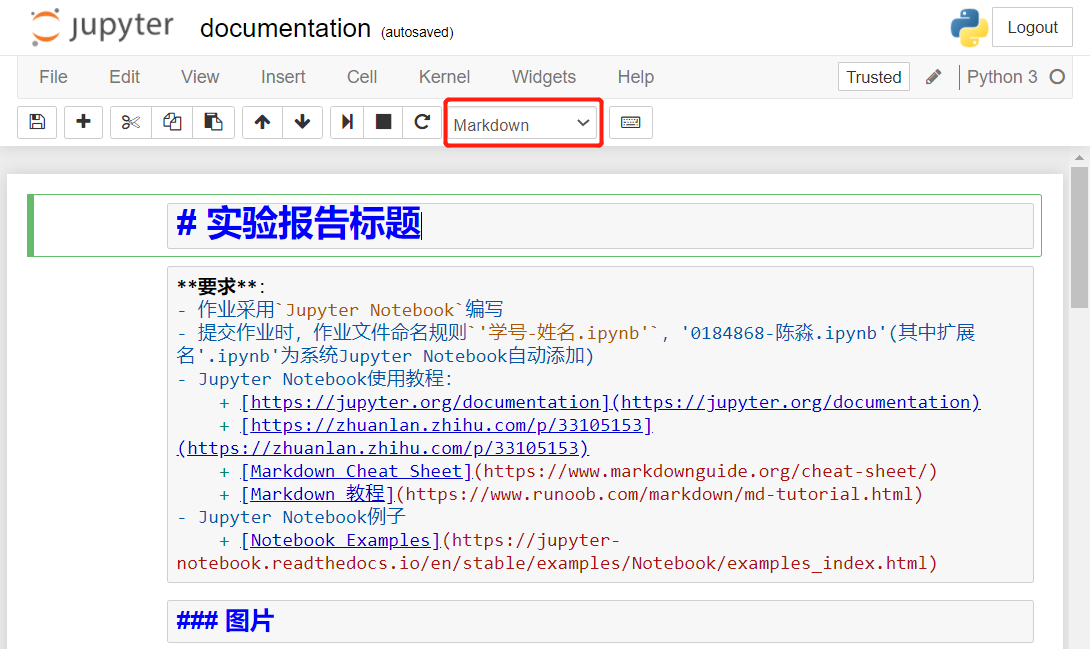Cut selected cells with scissors icon
1090x649 pixels.
(131, 122)
